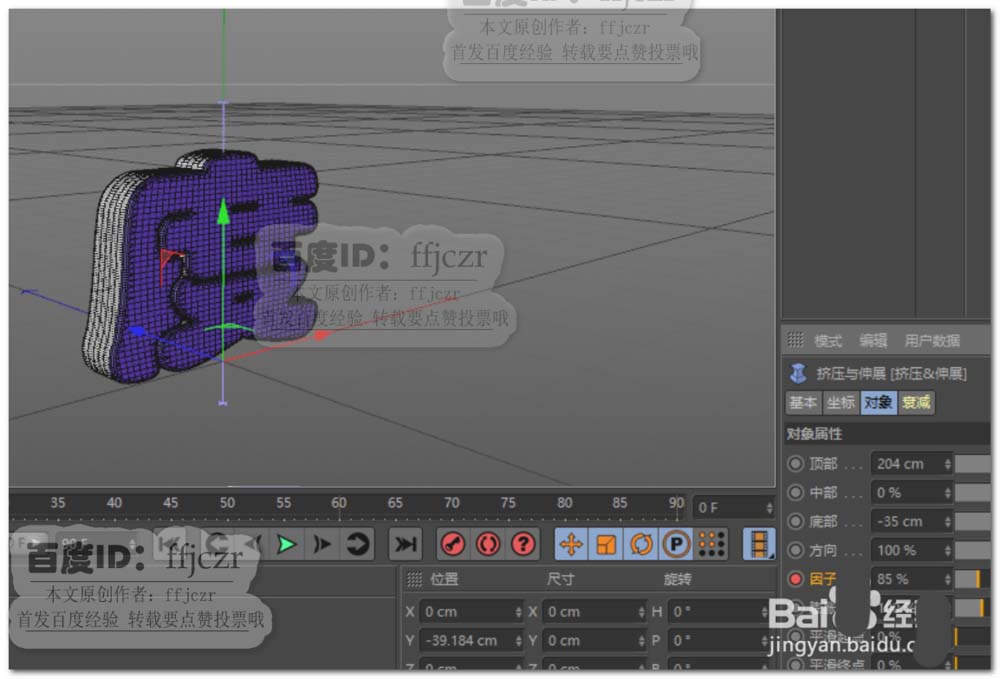This screenshot has height=679, width=1000.
Task: Click the red question-mark keyframe selection icon
Action: (x=523, y=544)
